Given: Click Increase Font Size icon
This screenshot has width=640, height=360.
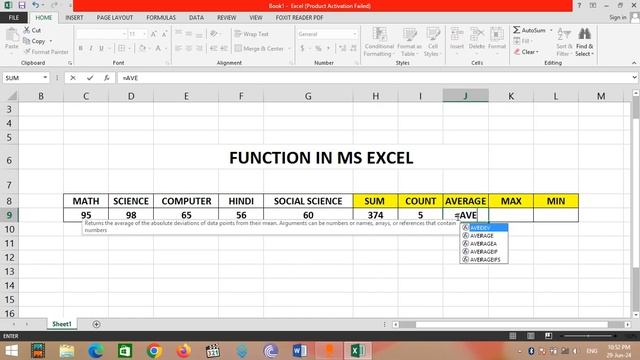Looking at the screenshot, I should click(153, 34).
